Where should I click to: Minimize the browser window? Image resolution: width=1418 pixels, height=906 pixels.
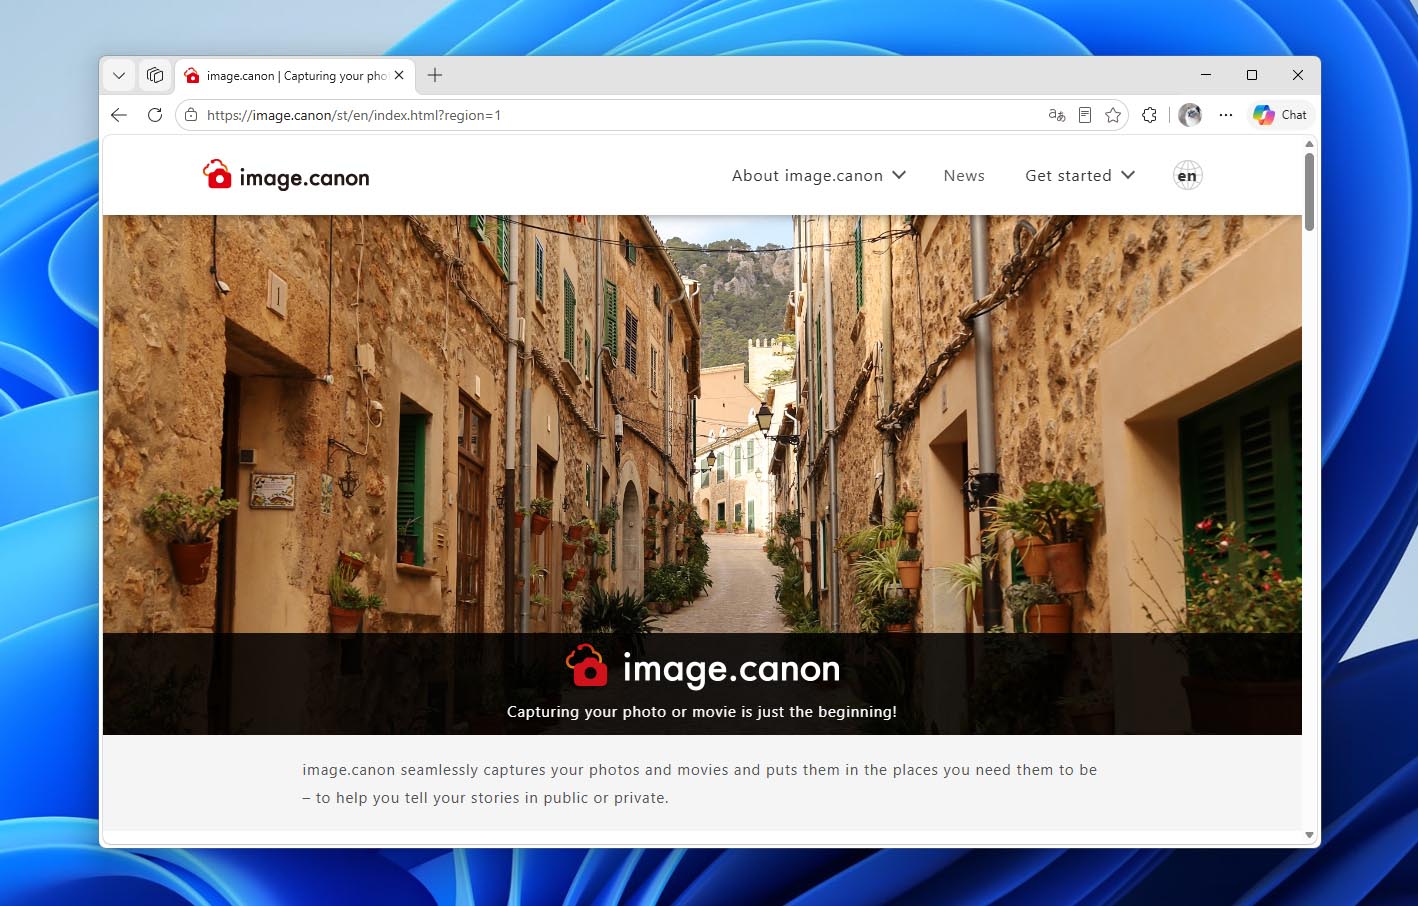click(x=1206, y=75)
